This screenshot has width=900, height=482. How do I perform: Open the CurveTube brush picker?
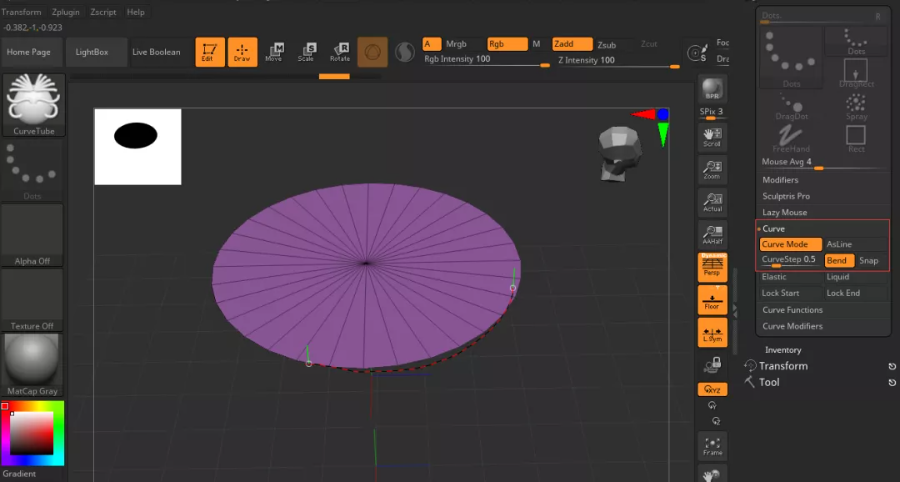(34, 105)
